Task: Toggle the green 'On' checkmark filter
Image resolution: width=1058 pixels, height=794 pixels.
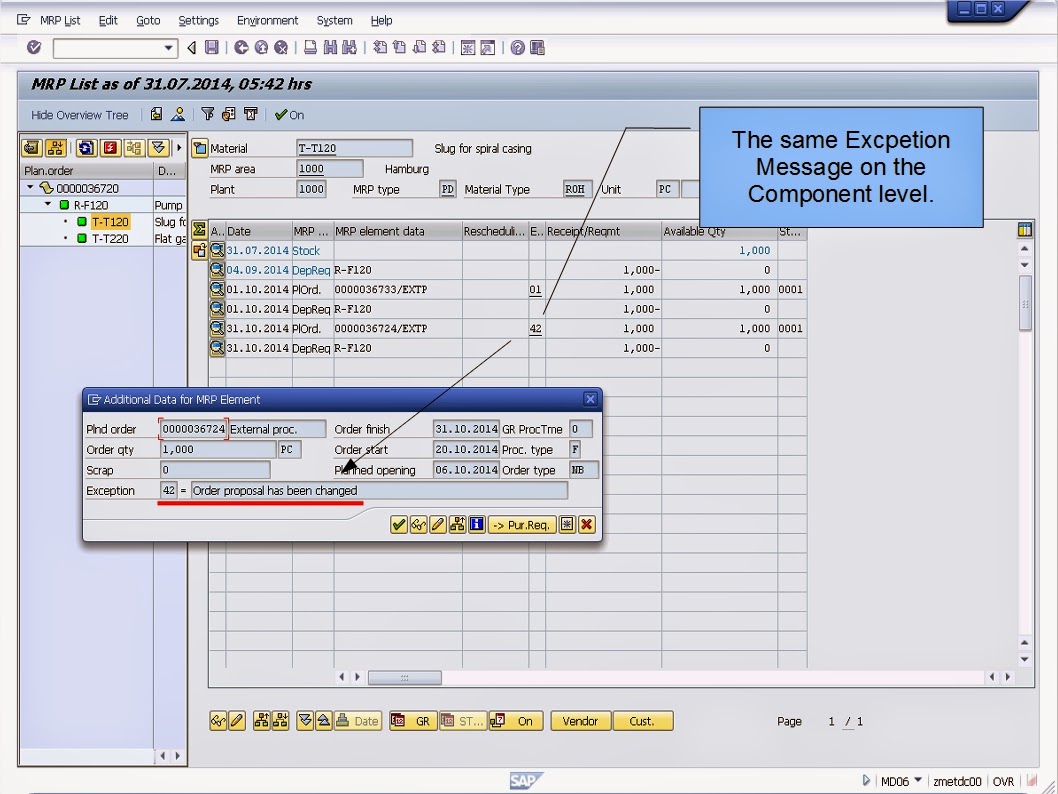Action: coord(286,114)
